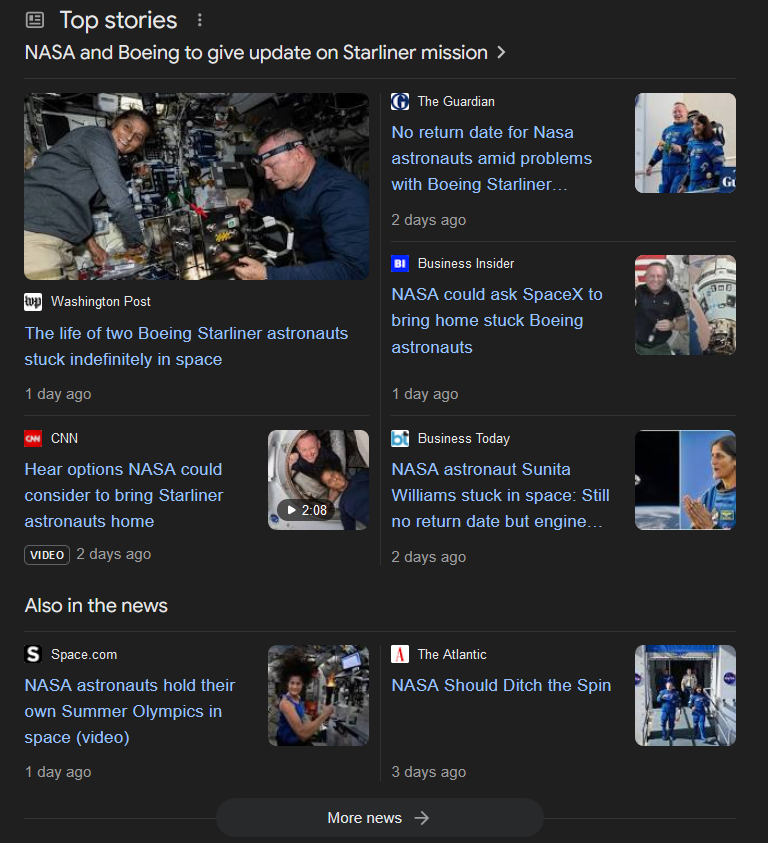The height and width of the screenshot is (843, 768).
Task: Click The Atlantic source name
Action: tap(452, 654)
